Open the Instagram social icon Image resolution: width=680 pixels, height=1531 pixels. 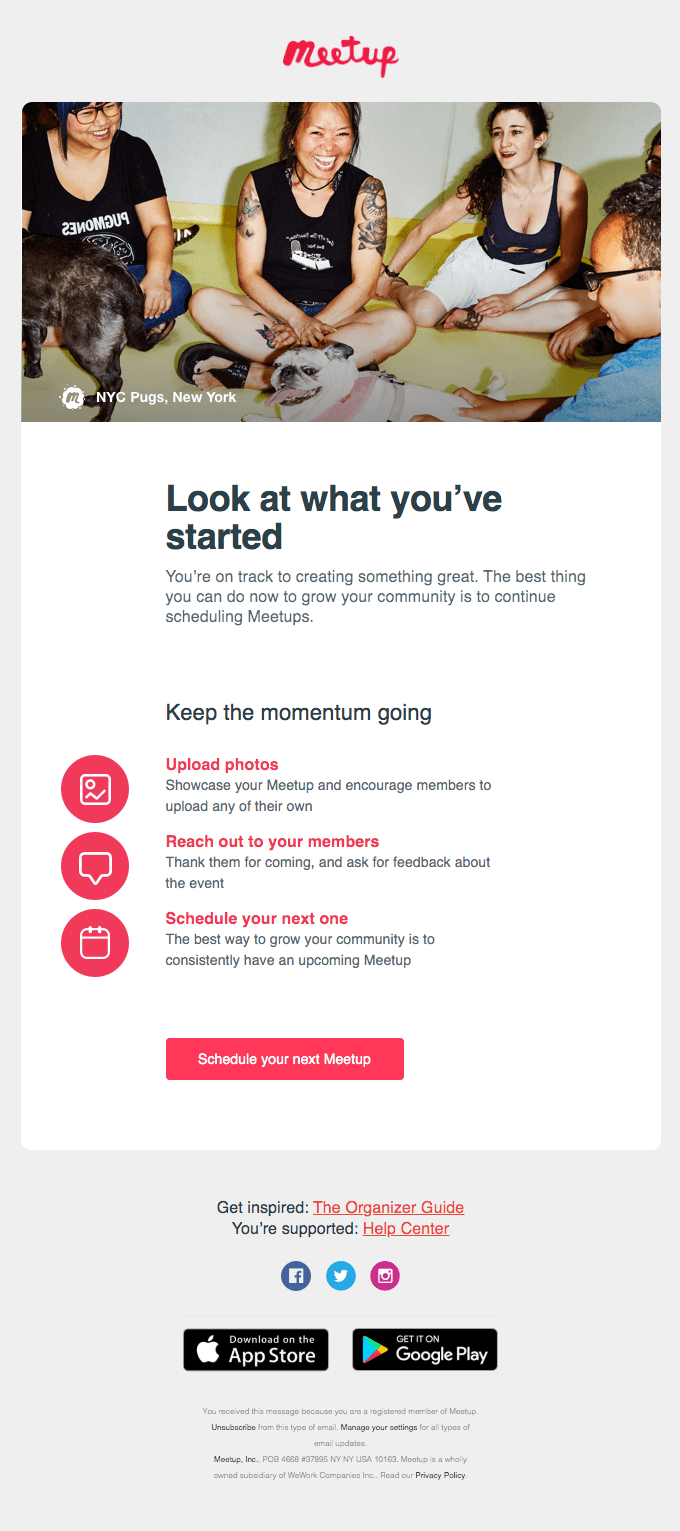point(385,1276)
